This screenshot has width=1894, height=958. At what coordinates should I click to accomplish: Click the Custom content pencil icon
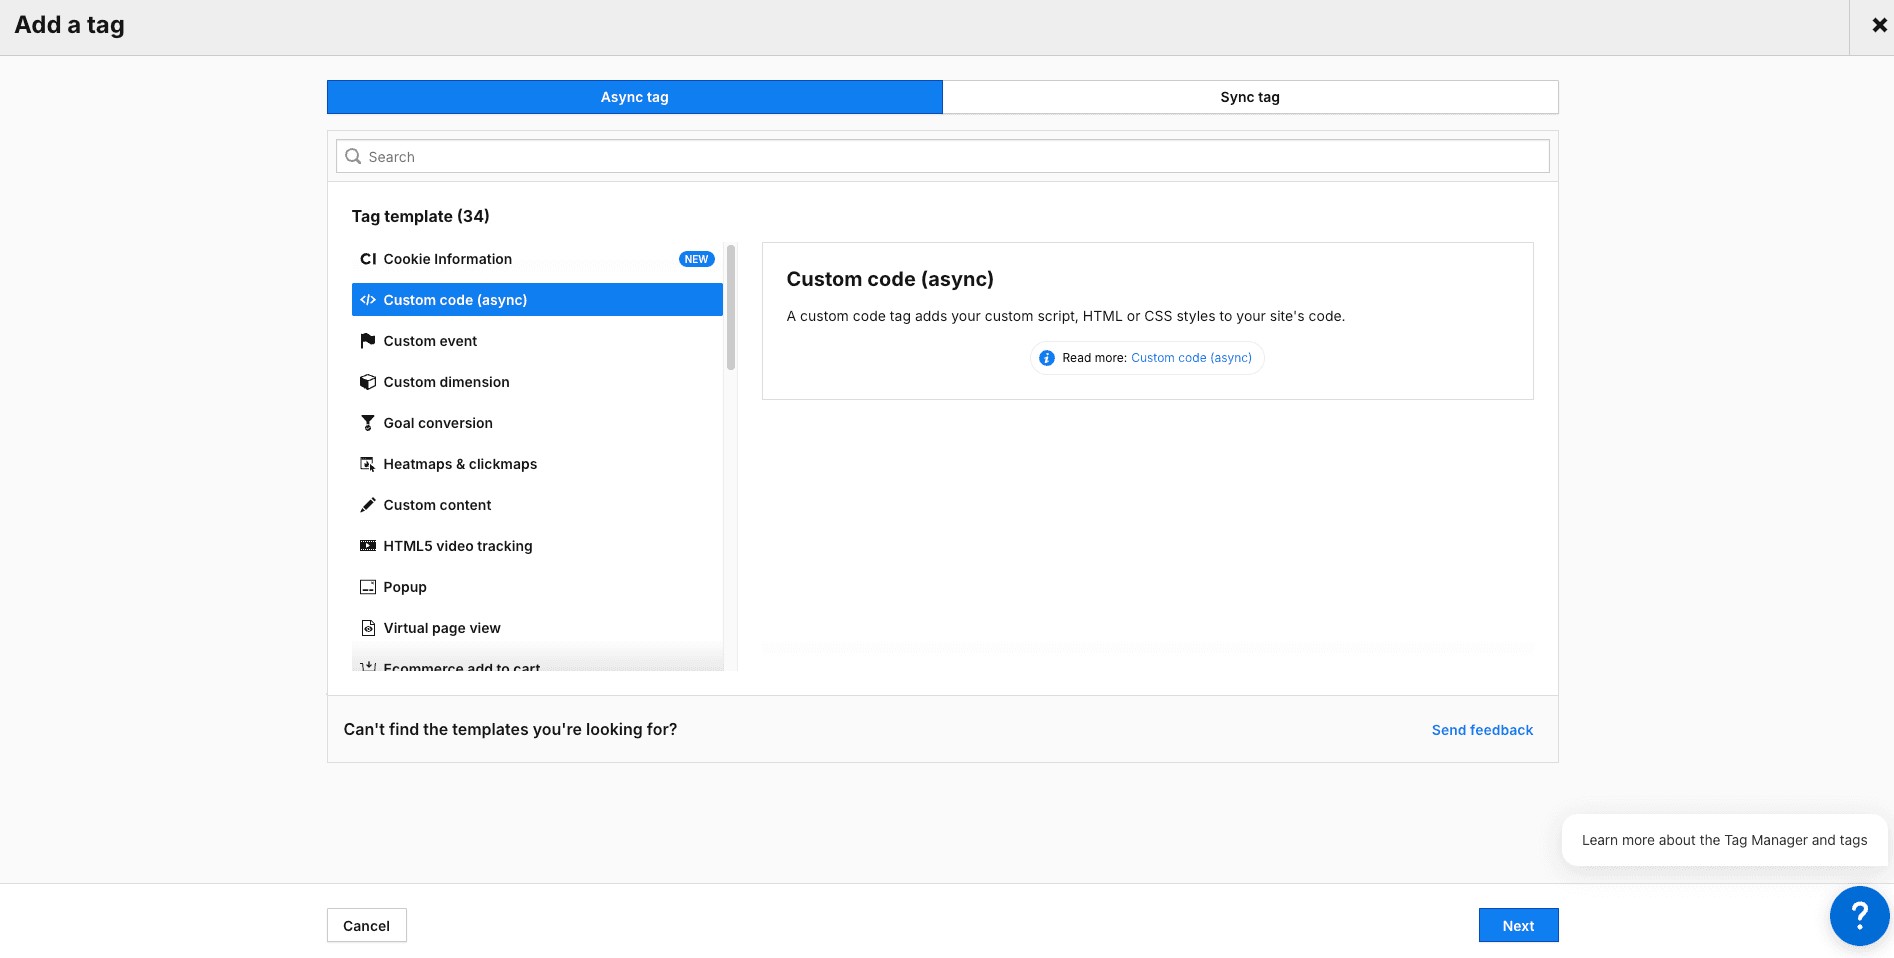(x=368, y=505)
